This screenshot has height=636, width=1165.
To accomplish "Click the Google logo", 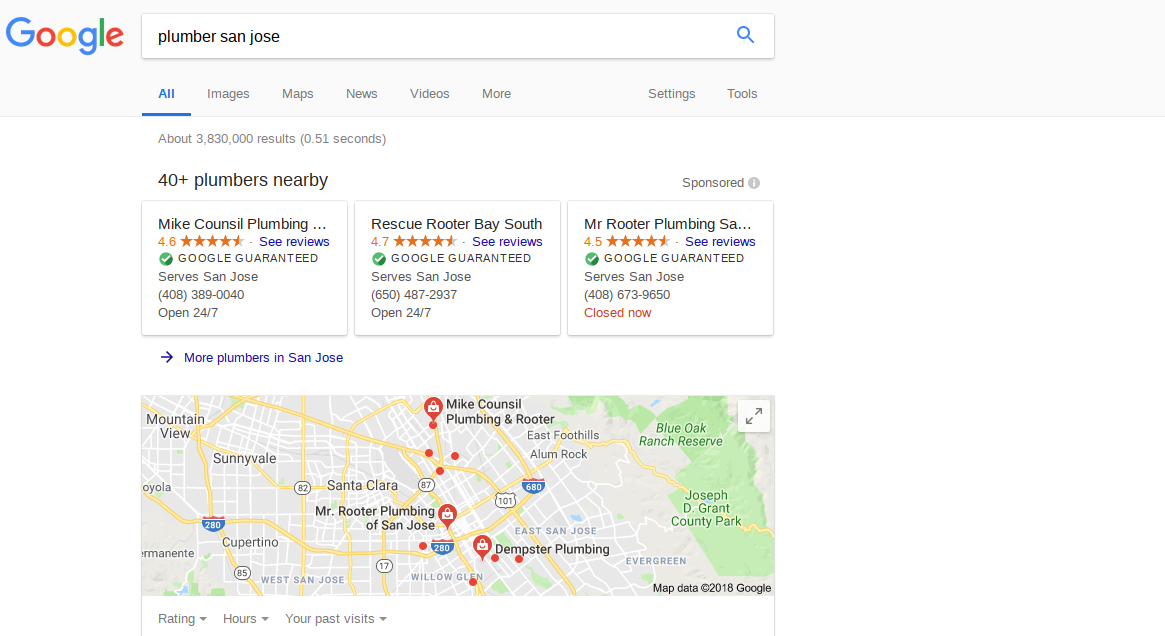I will 65,36.
